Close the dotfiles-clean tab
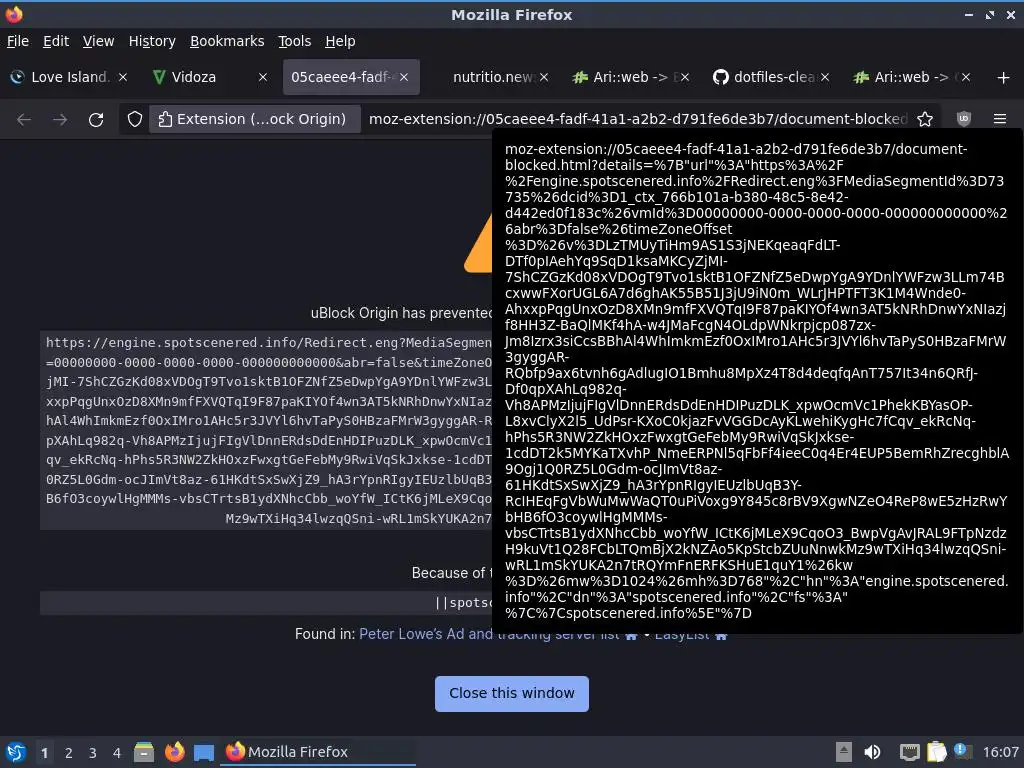Image resolution: width=1024 pixels, height=768 pixels. [825, 77]
